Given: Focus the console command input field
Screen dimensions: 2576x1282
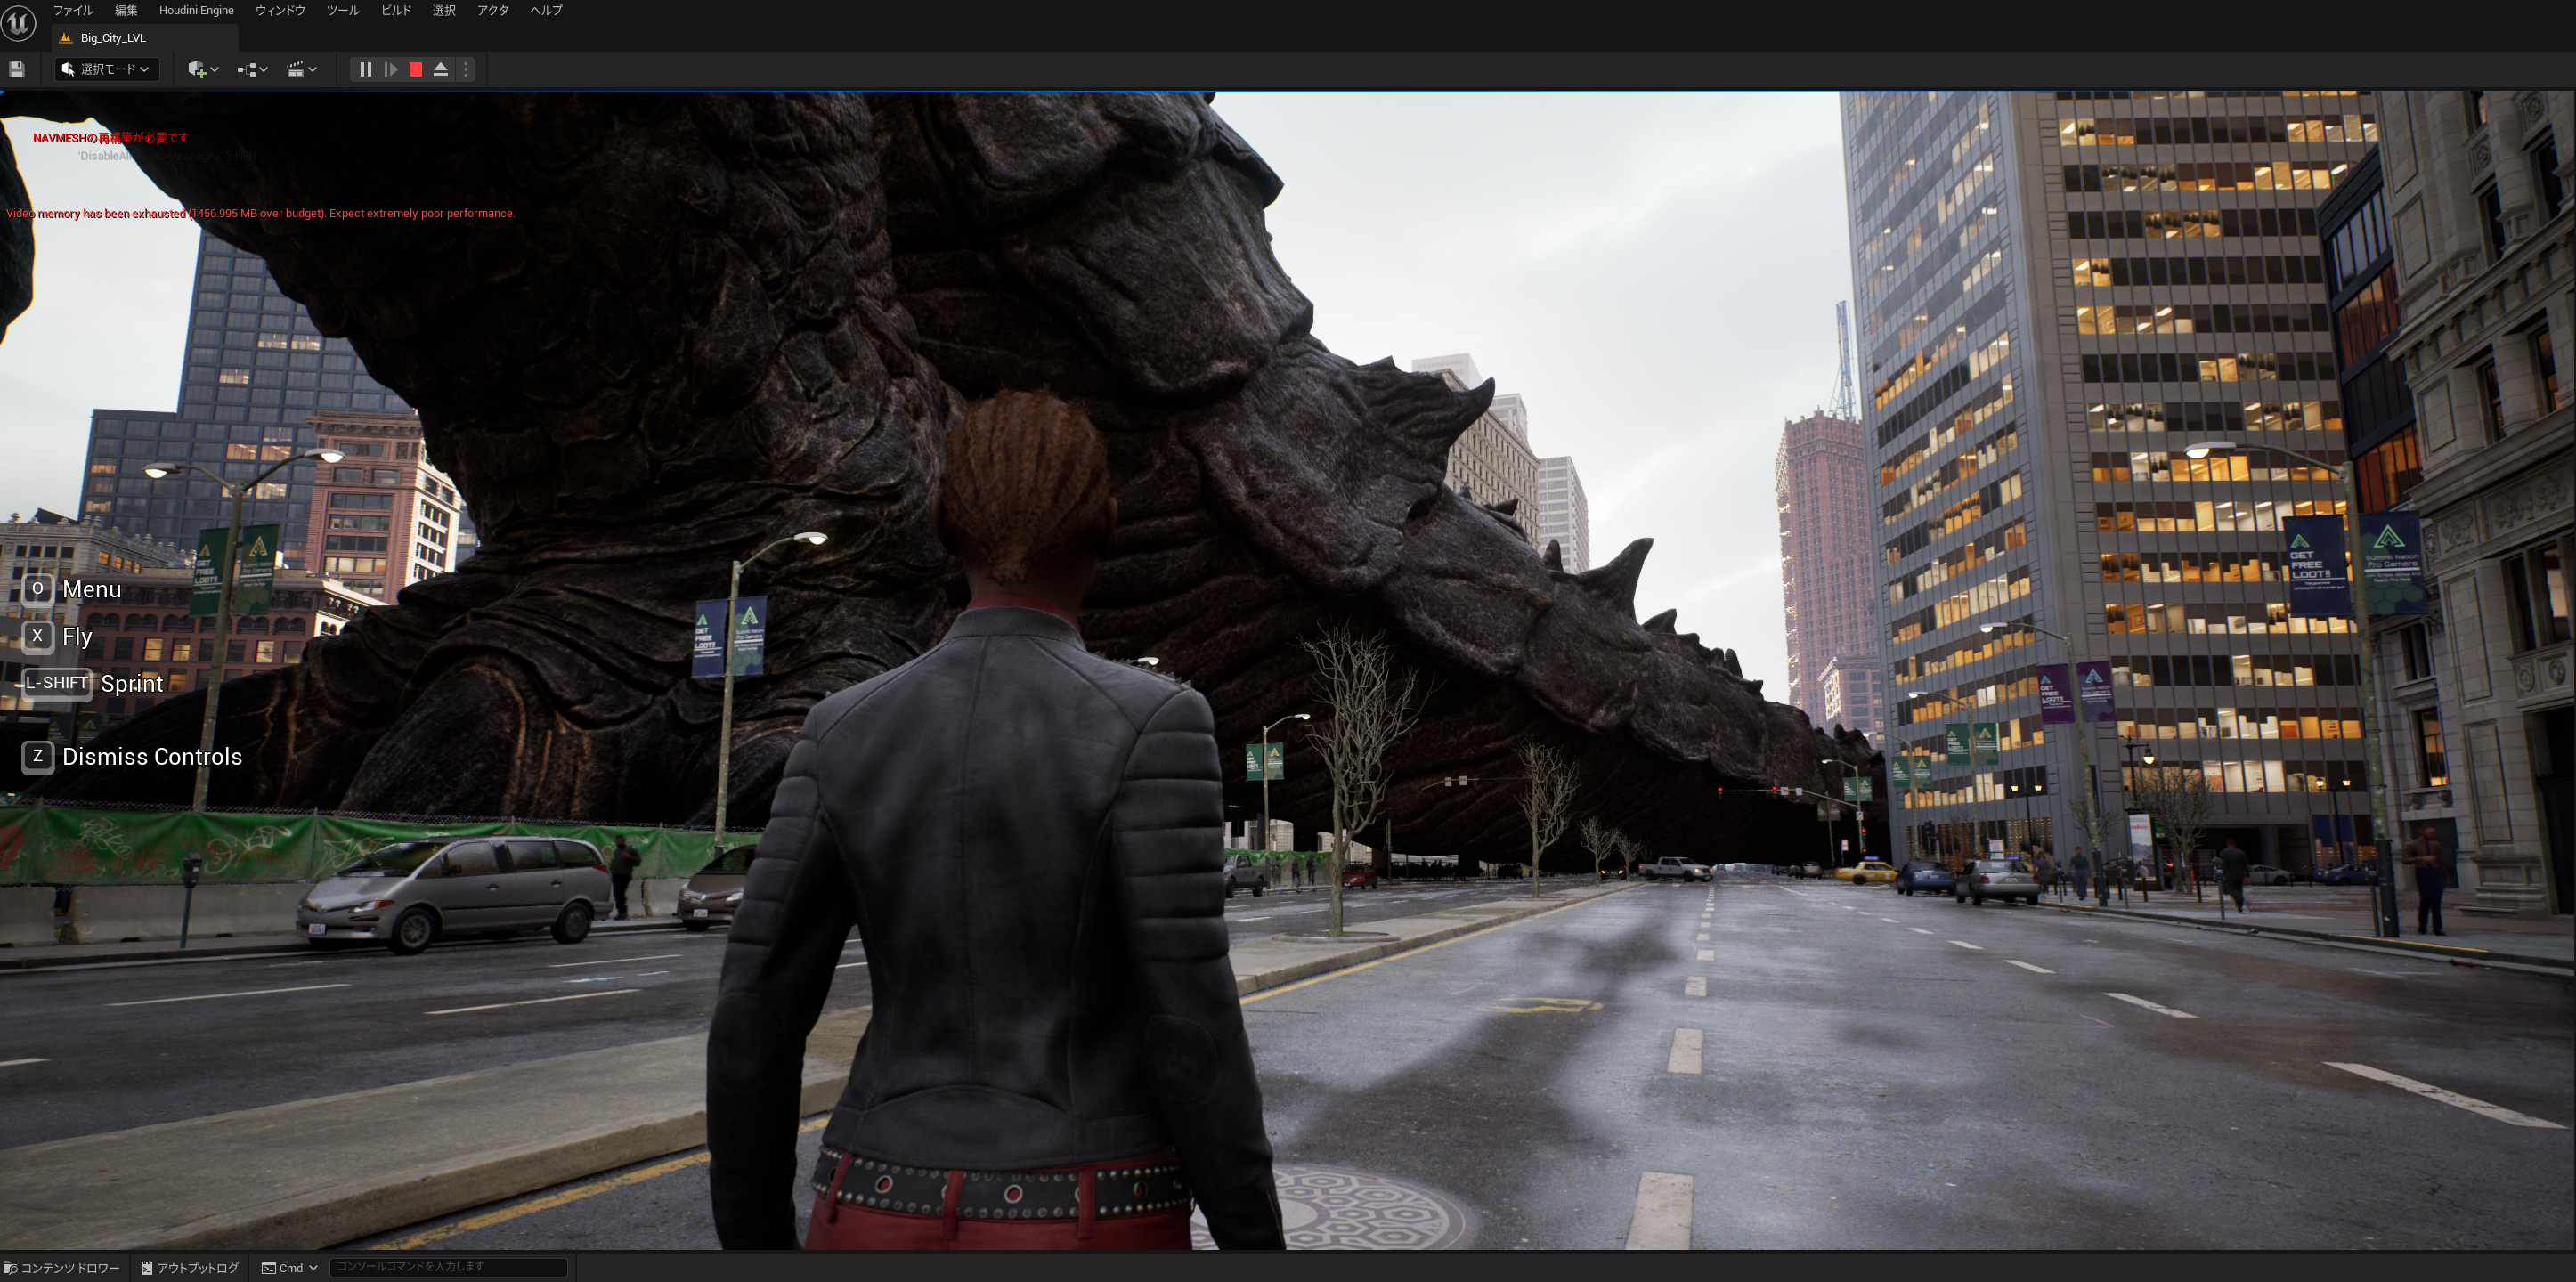Looking at the screenshot, I should click(448, 1267).
